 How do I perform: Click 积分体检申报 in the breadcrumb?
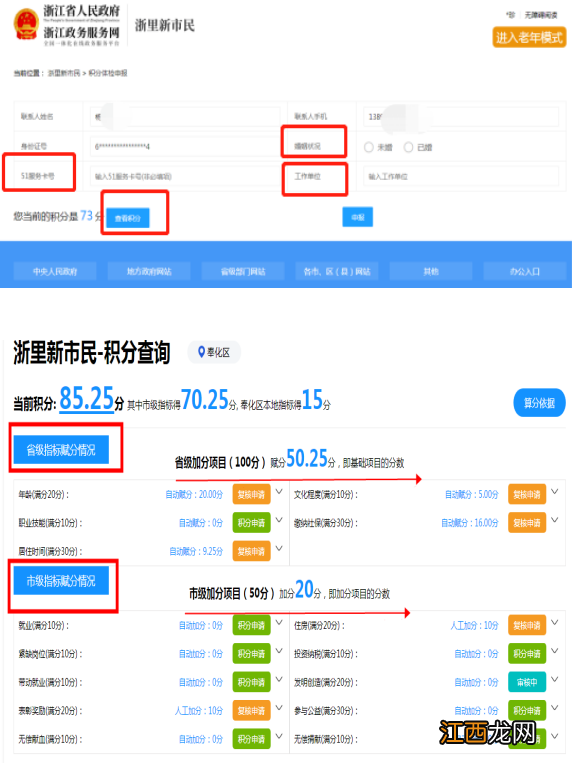point(107,73)
